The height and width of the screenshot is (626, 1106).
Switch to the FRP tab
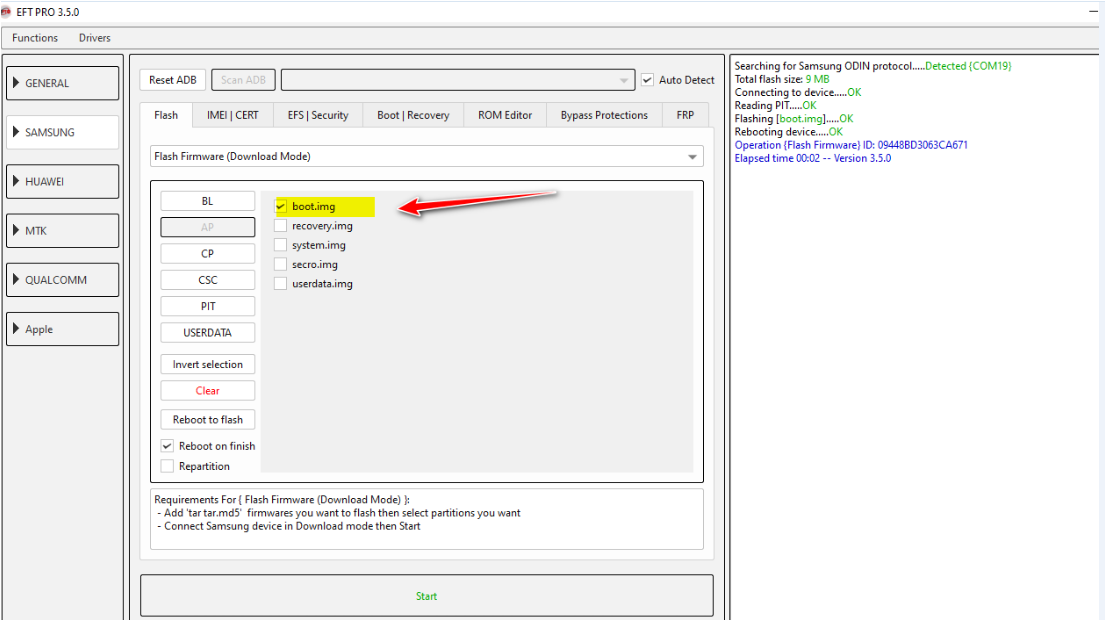pyautogui.click(x=686, y=115)
